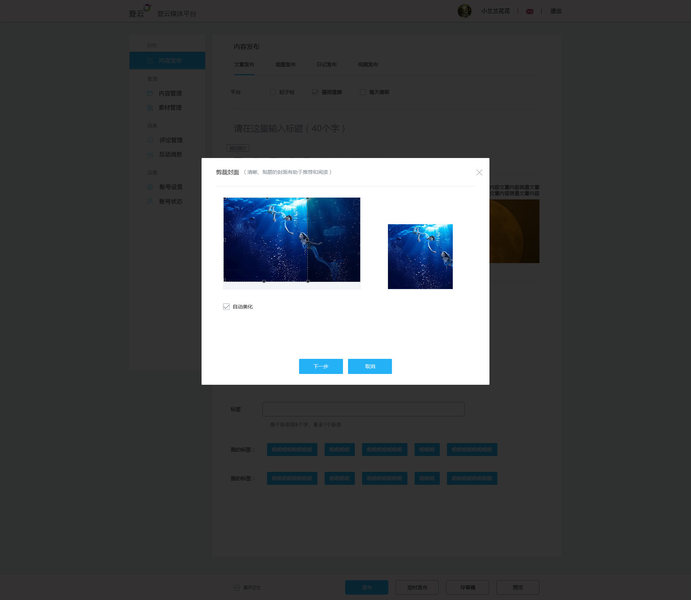Click the solid blue 发布 button in footer

click(367, 587)
